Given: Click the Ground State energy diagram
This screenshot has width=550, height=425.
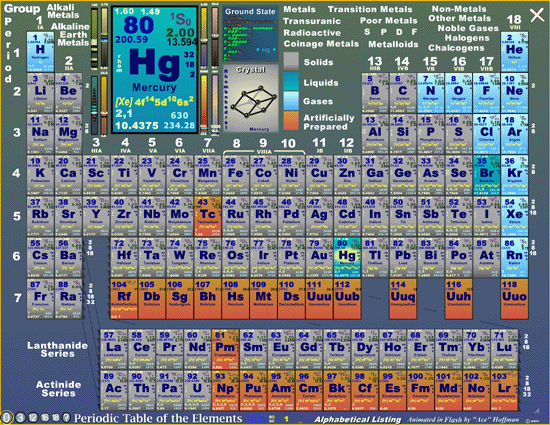Looking at the screenshot, I should coord(250,34).
